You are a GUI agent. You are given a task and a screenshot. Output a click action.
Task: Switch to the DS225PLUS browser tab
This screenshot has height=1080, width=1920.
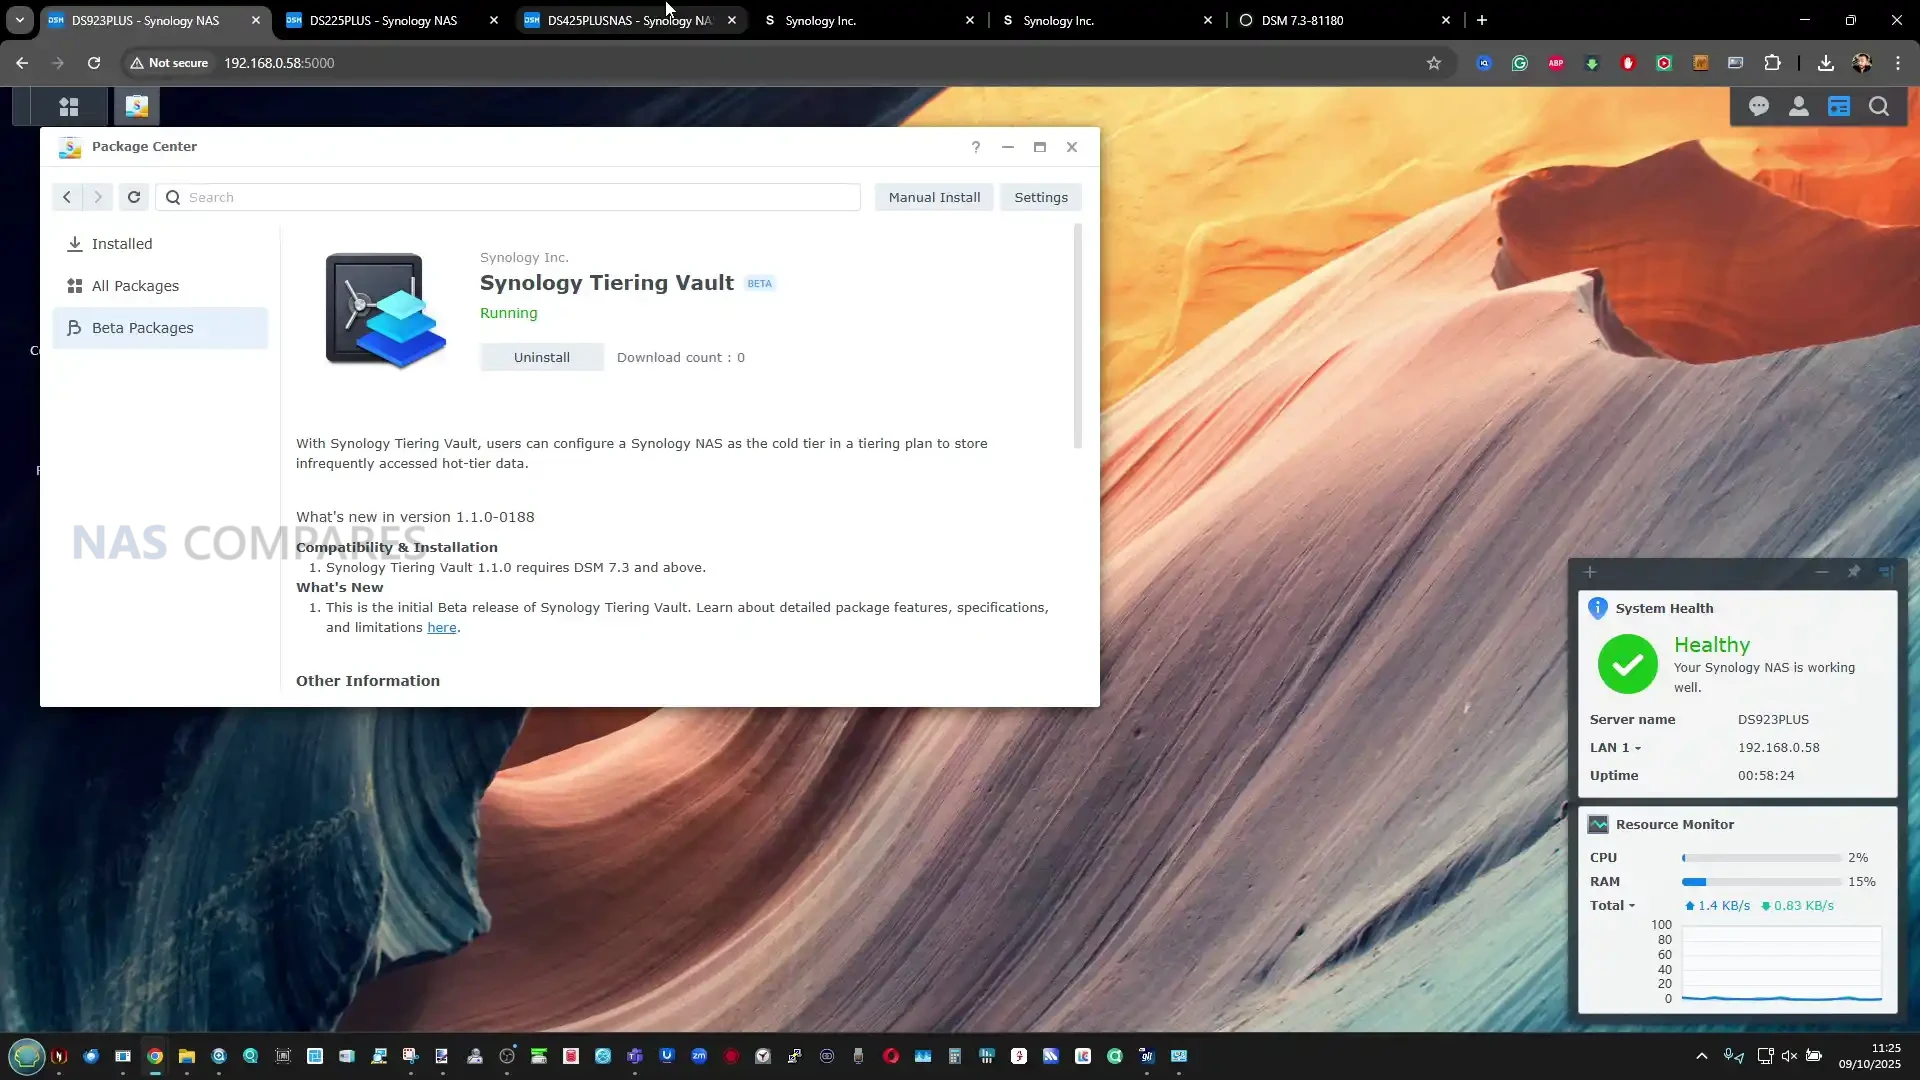tap(383, 20)
